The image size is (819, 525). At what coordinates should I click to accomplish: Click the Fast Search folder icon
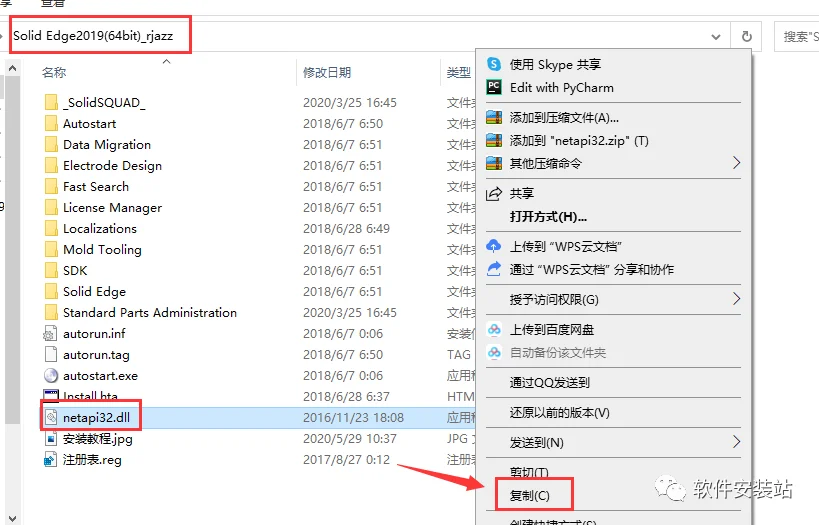(x=51, y=186)
